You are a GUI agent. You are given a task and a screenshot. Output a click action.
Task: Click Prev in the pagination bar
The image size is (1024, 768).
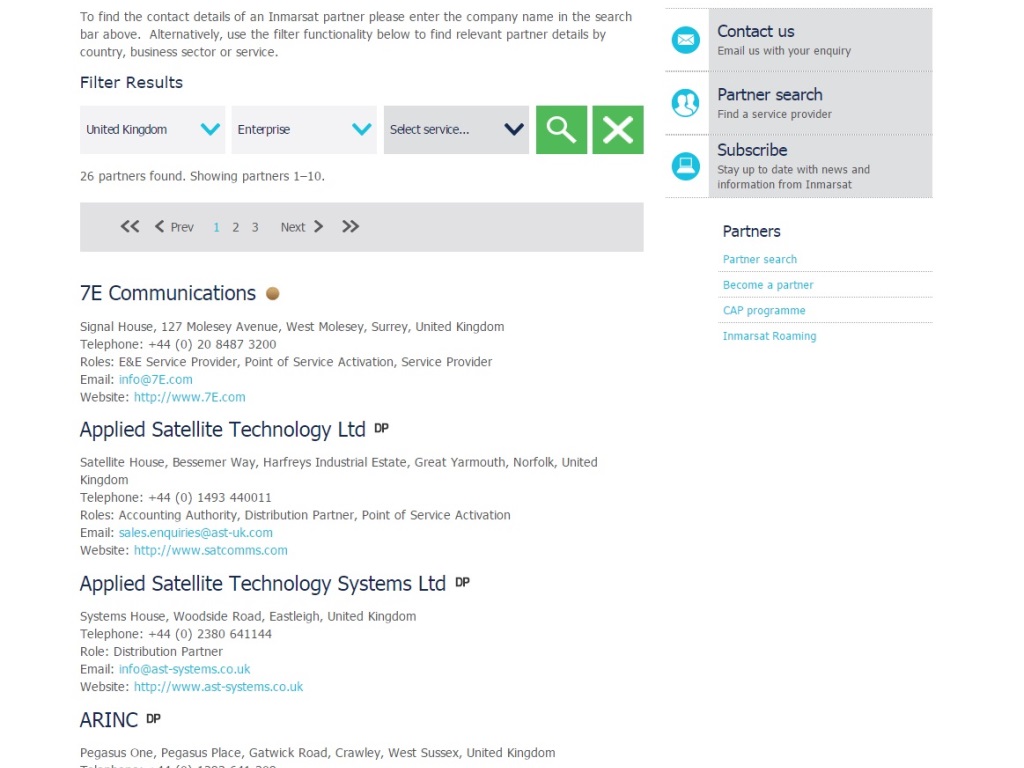[x=174, y=227]
